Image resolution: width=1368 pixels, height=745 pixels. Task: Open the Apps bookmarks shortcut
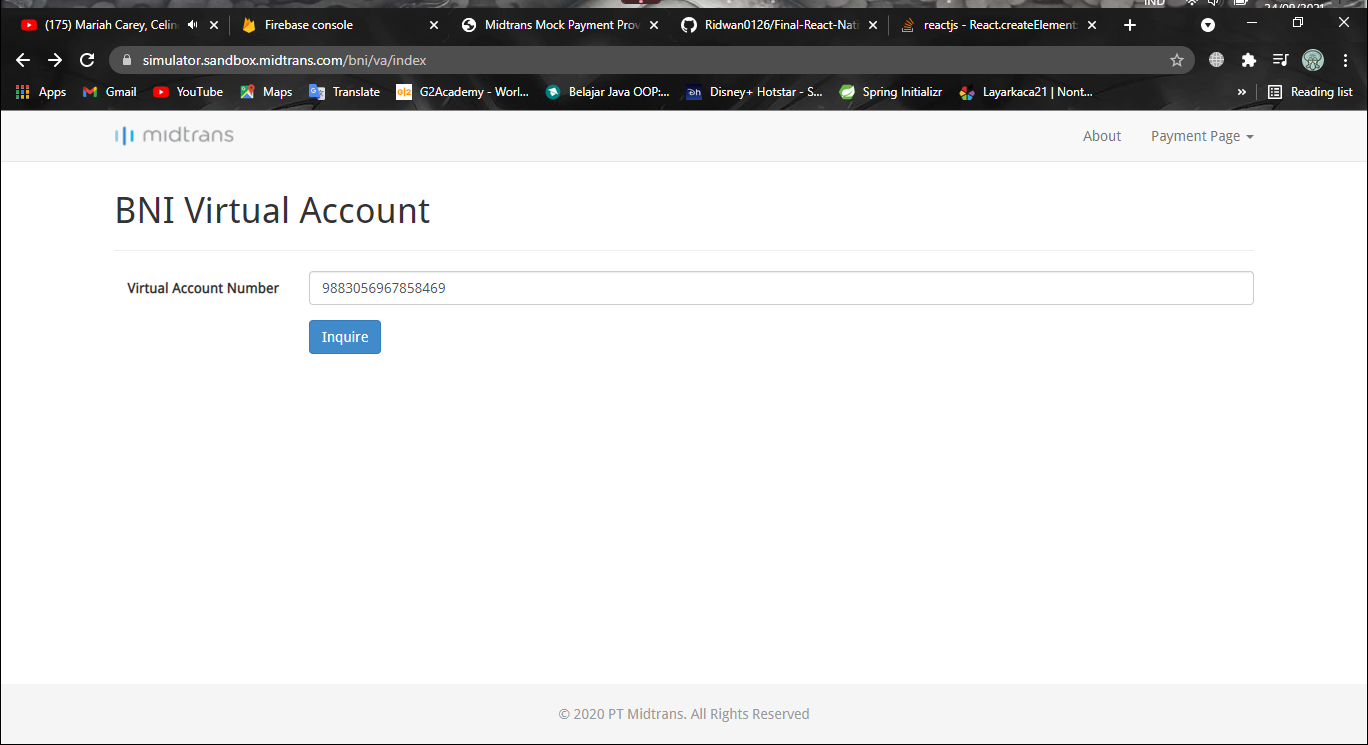click(x=41, y=92)
